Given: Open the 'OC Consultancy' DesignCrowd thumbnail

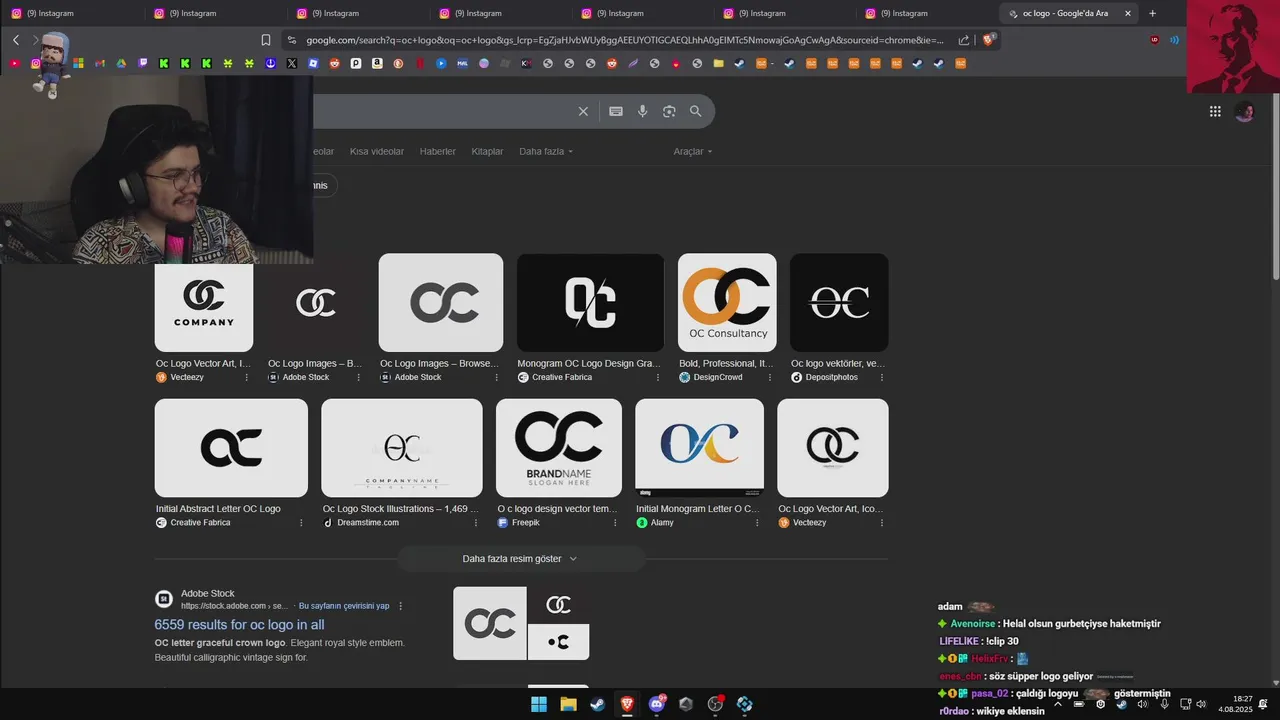Looking at the screenshot, I should coord(727,302).
